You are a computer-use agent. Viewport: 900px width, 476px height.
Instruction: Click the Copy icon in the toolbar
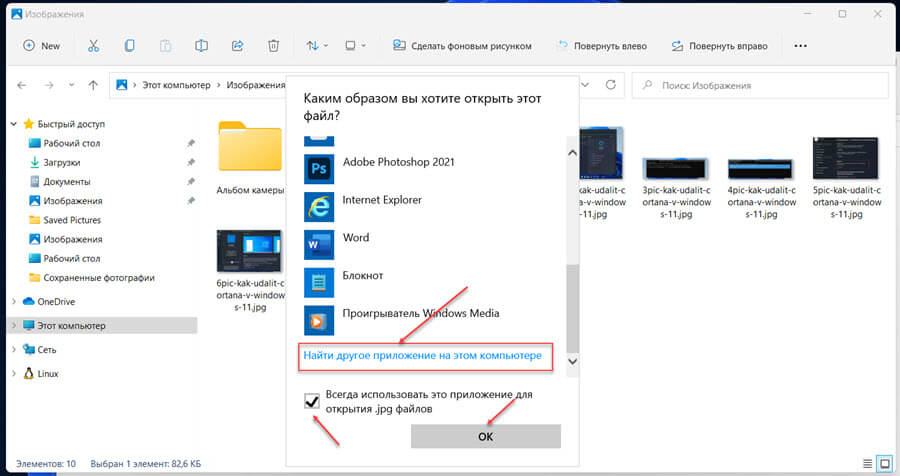(130, 46)
